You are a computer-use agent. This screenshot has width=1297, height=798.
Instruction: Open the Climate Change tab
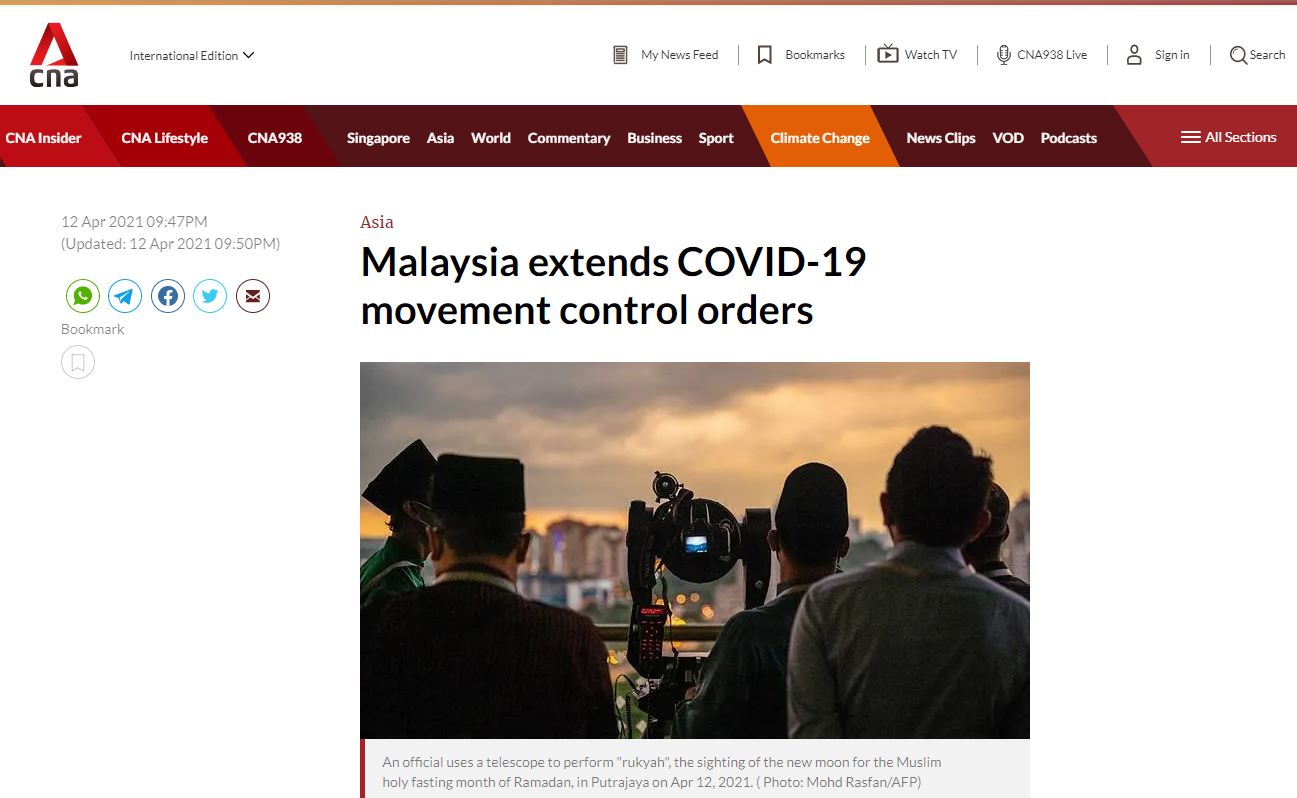[820, 138]
